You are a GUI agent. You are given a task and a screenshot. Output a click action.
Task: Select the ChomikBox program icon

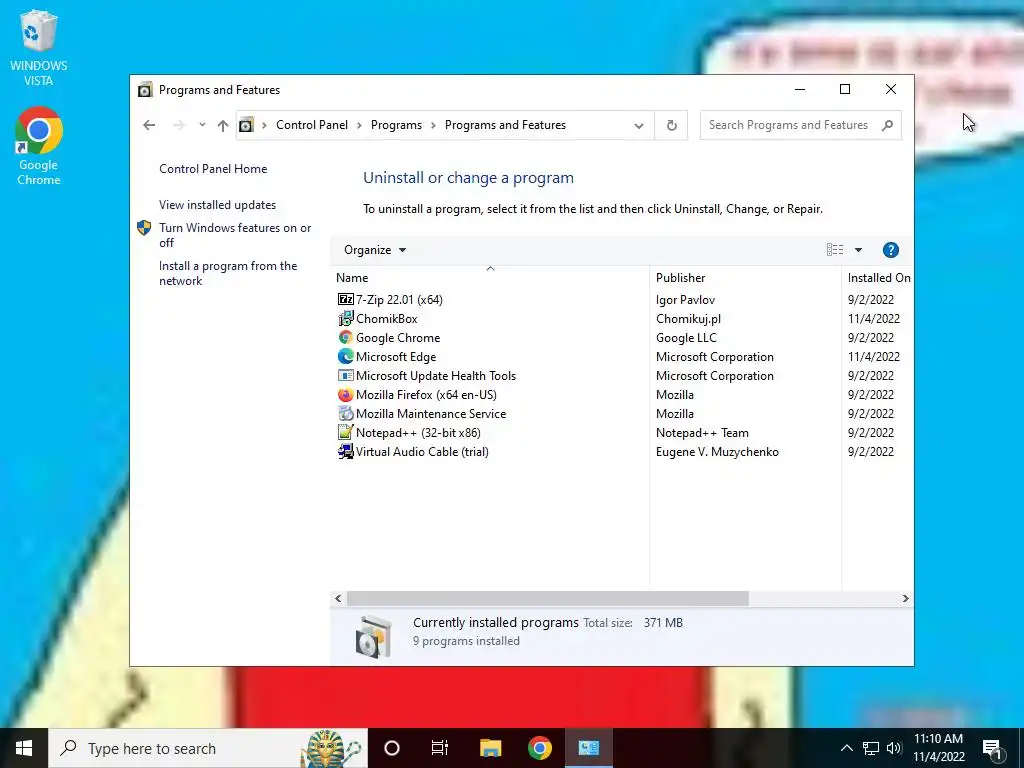pos(345,319)
